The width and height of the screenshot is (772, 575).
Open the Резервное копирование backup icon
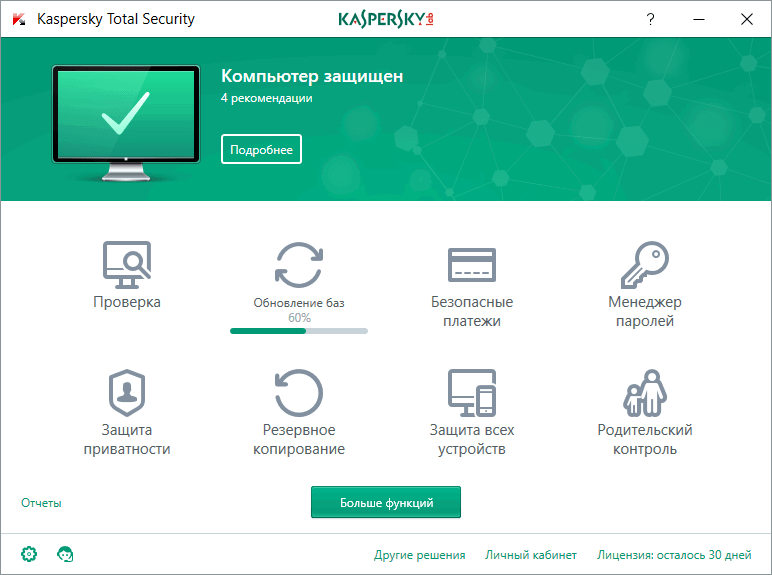pyautogui.click(x=299, y=392)
